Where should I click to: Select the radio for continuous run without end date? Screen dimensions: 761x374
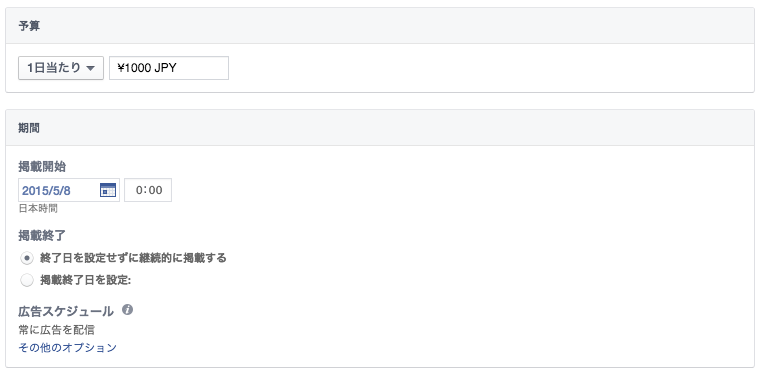27,258
